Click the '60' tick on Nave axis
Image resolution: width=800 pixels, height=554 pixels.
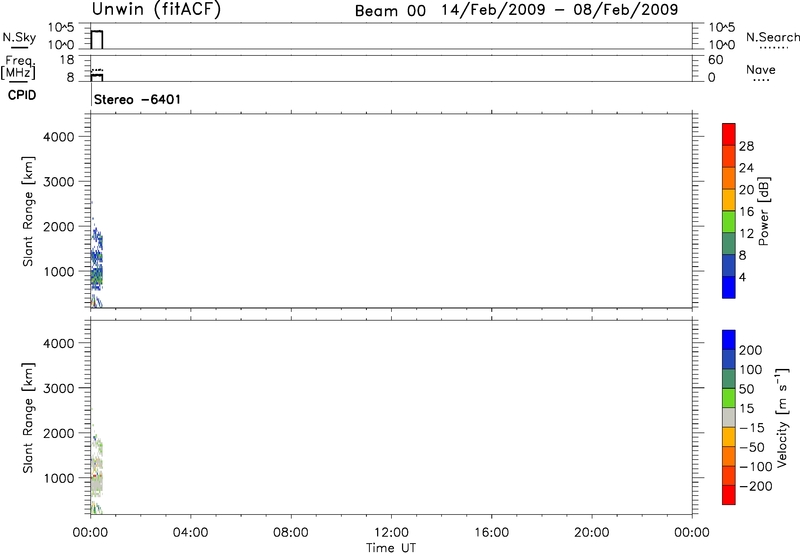point(716,60)
